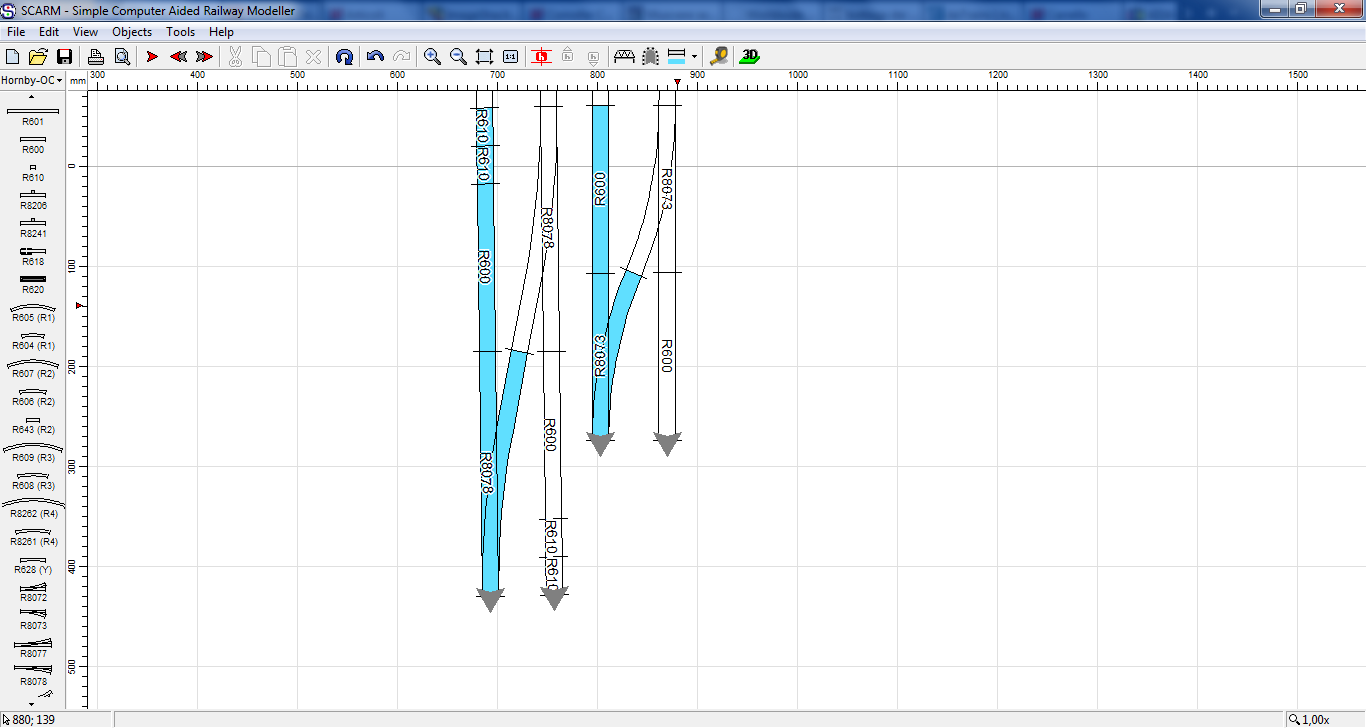Click the cursor coordinates 880; 139 readout
This screenshot has width=1366, height=728.
(34, 719)
